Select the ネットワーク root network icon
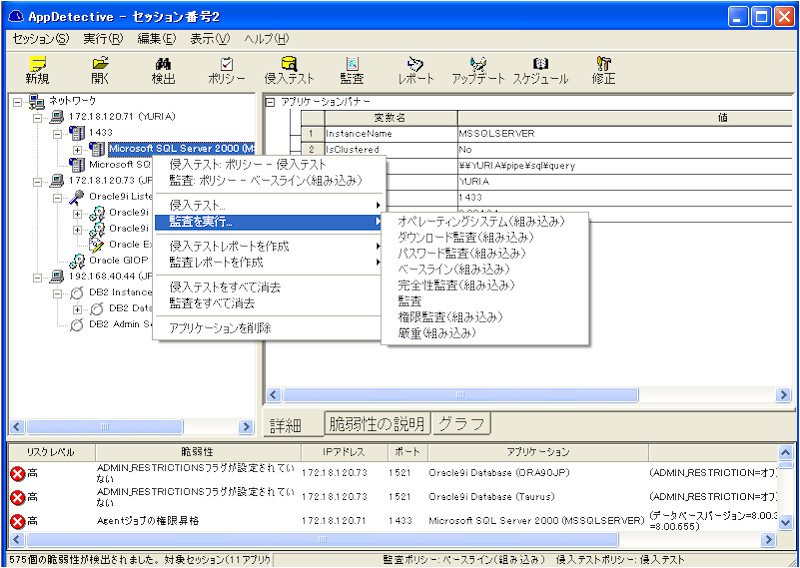The width and height of the screenshot is (800, 568). (37, 102)
